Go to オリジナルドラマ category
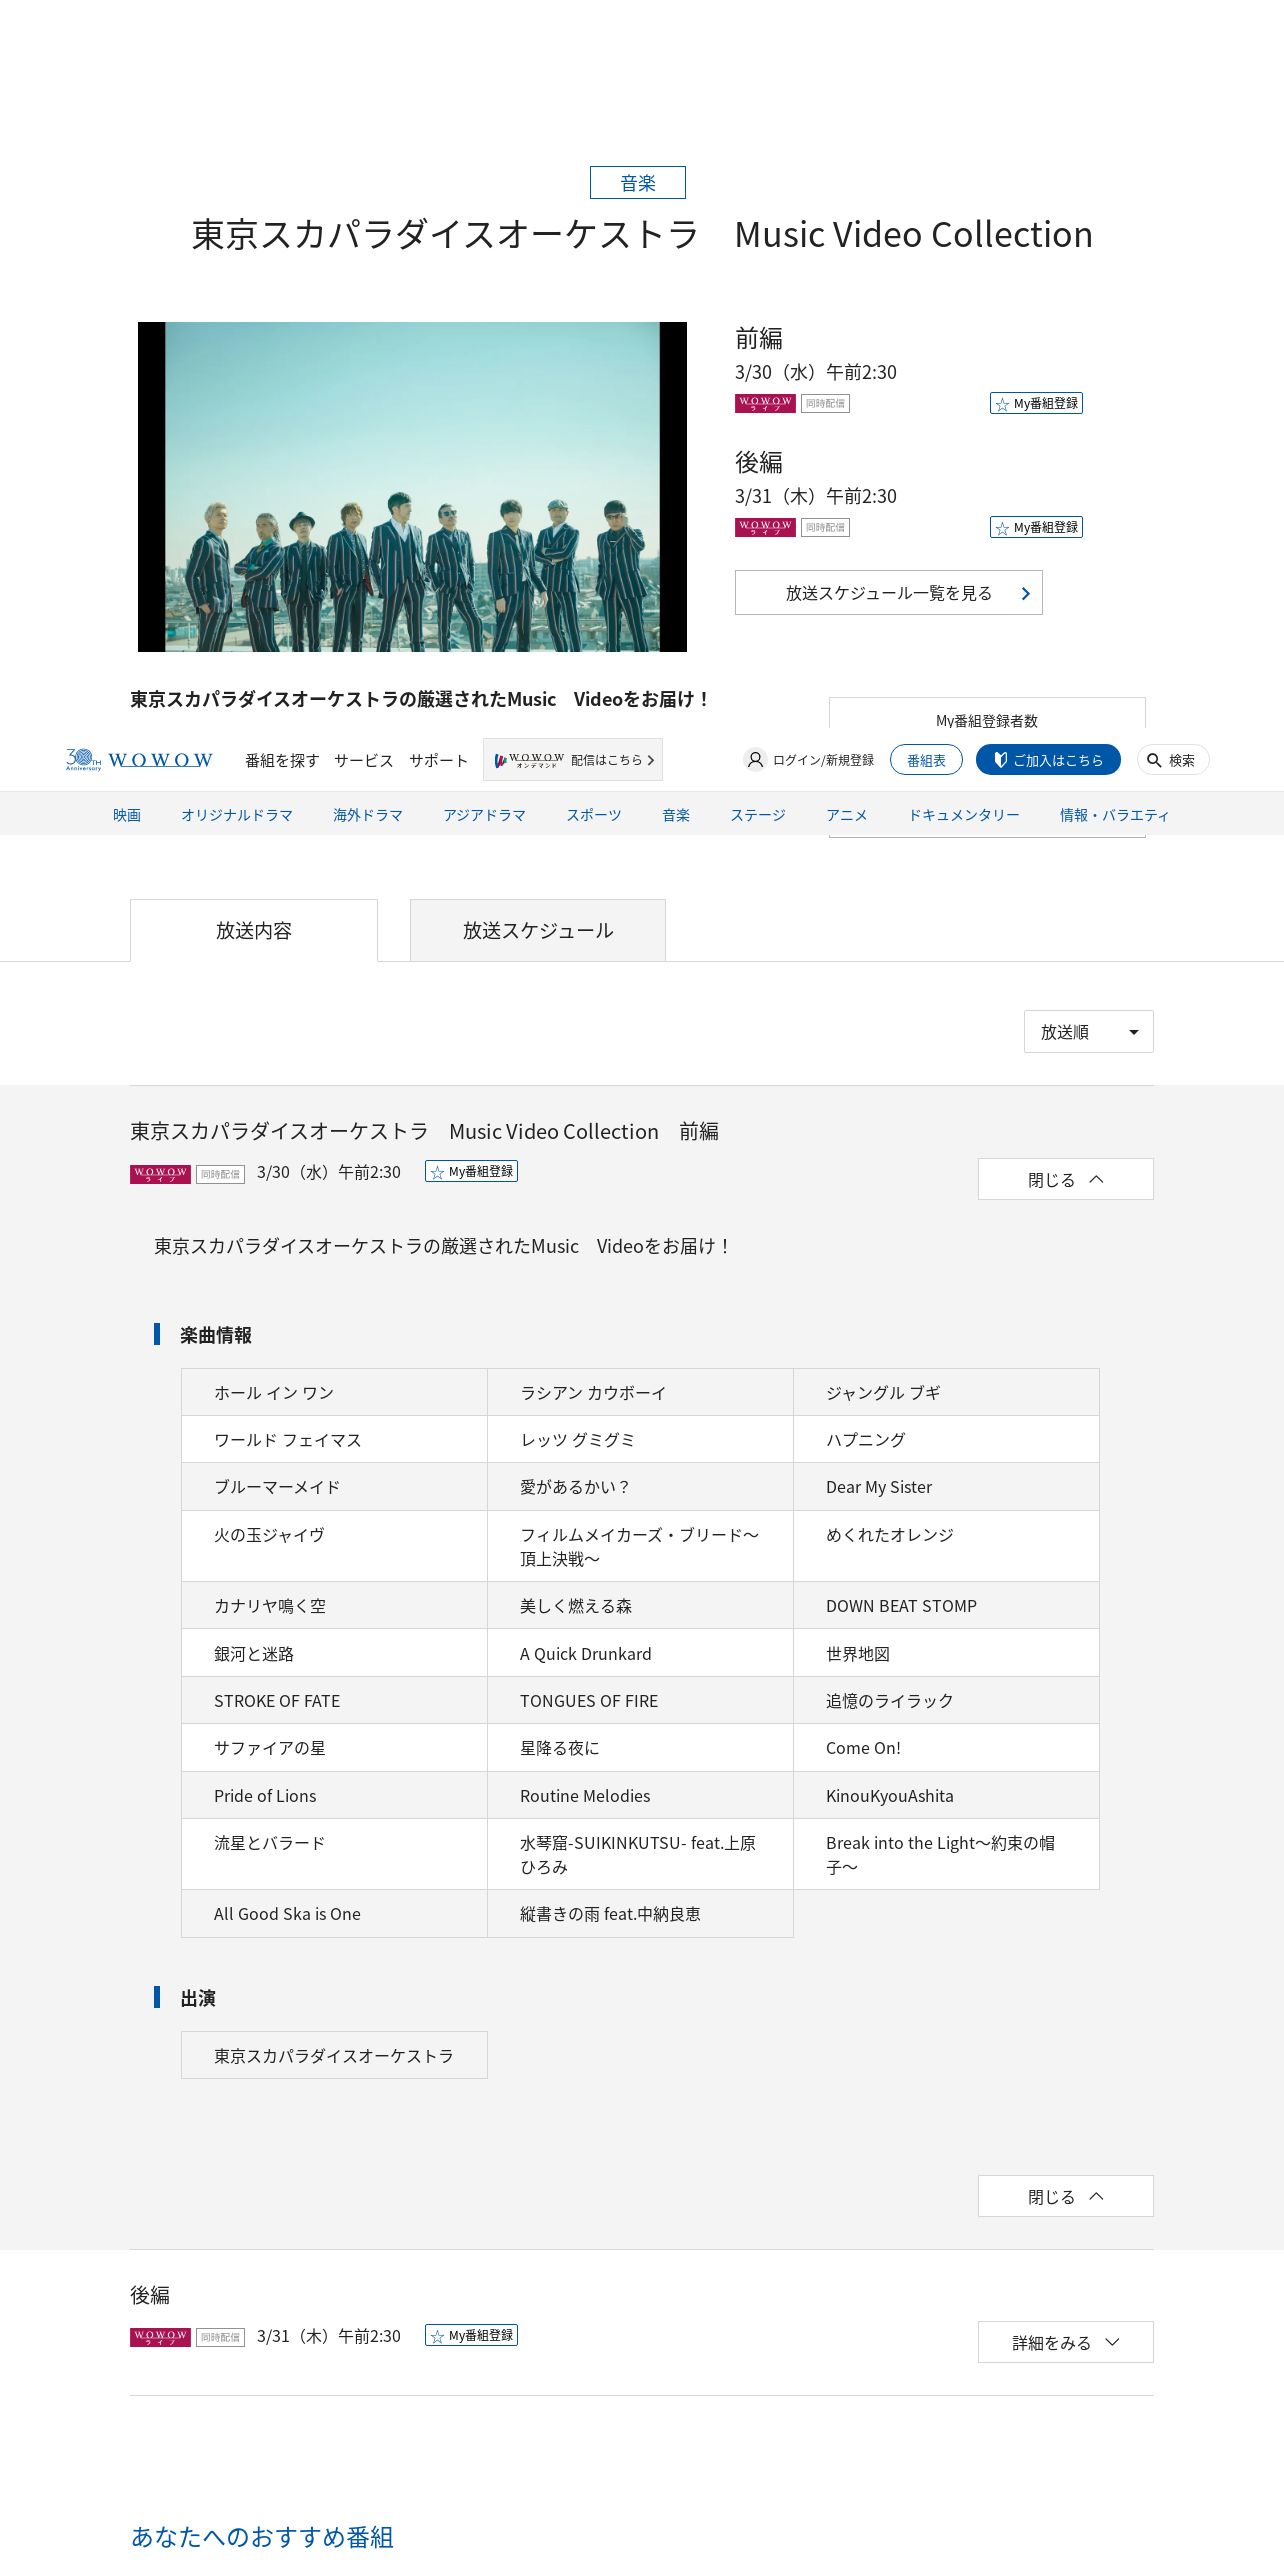Screen dimensions: 1284x2568 [x=237, y=815]
